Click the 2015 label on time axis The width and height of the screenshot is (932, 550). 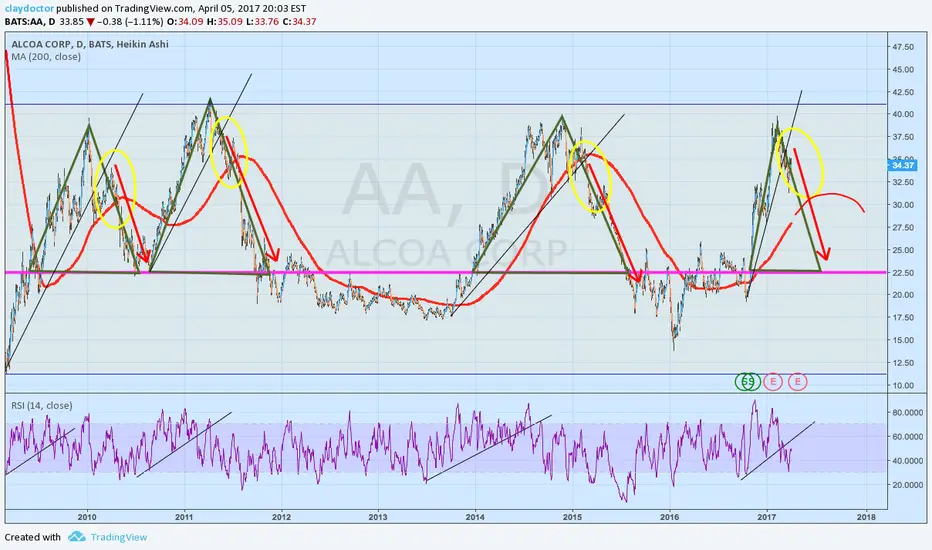point(572,517)
